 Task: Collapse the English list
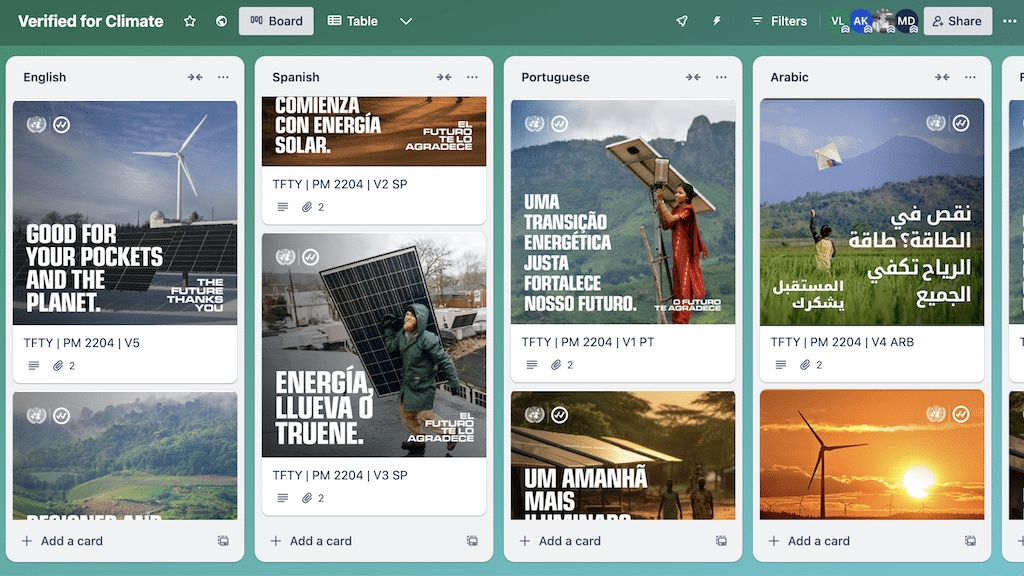tap(195, 77)
